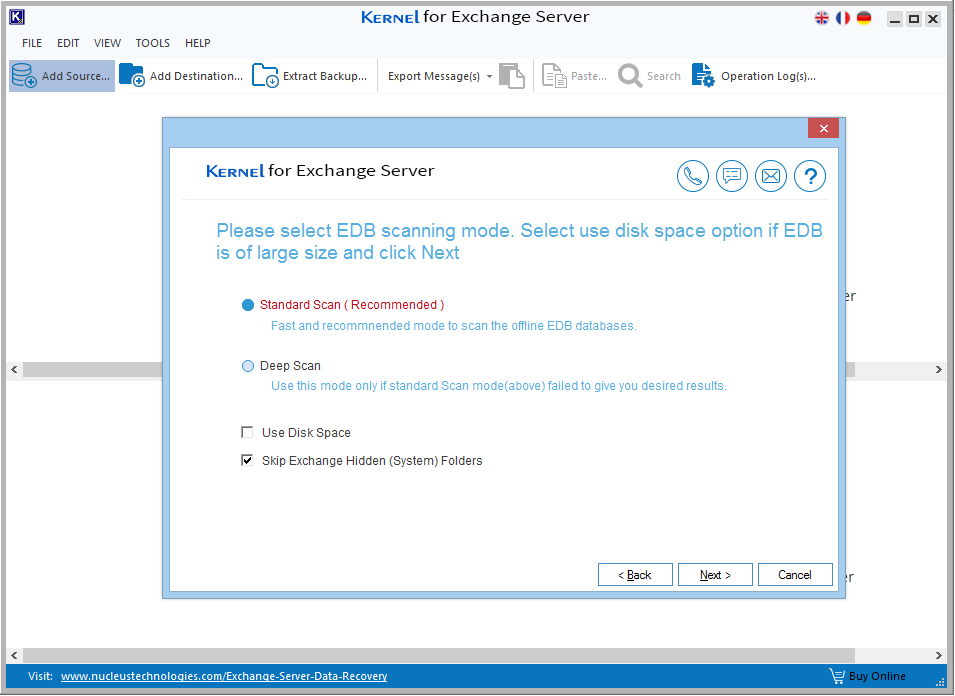Enable the Use Disk Space checkbox

[247, 432]
